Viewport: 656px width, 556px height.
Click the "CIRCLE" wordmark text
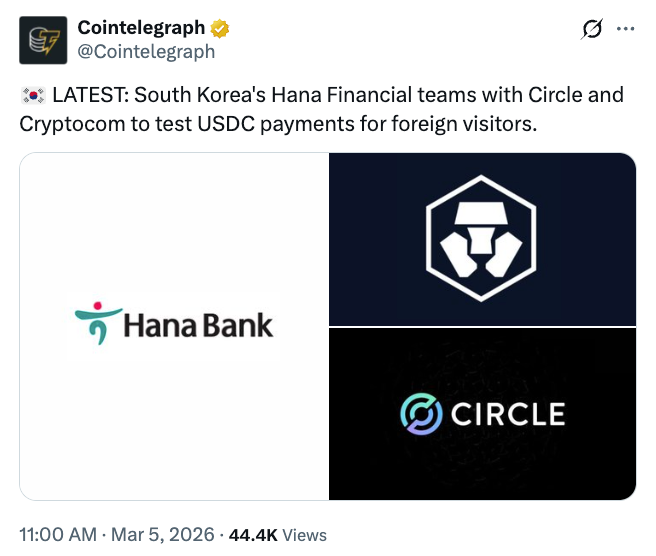pos(507,414)
